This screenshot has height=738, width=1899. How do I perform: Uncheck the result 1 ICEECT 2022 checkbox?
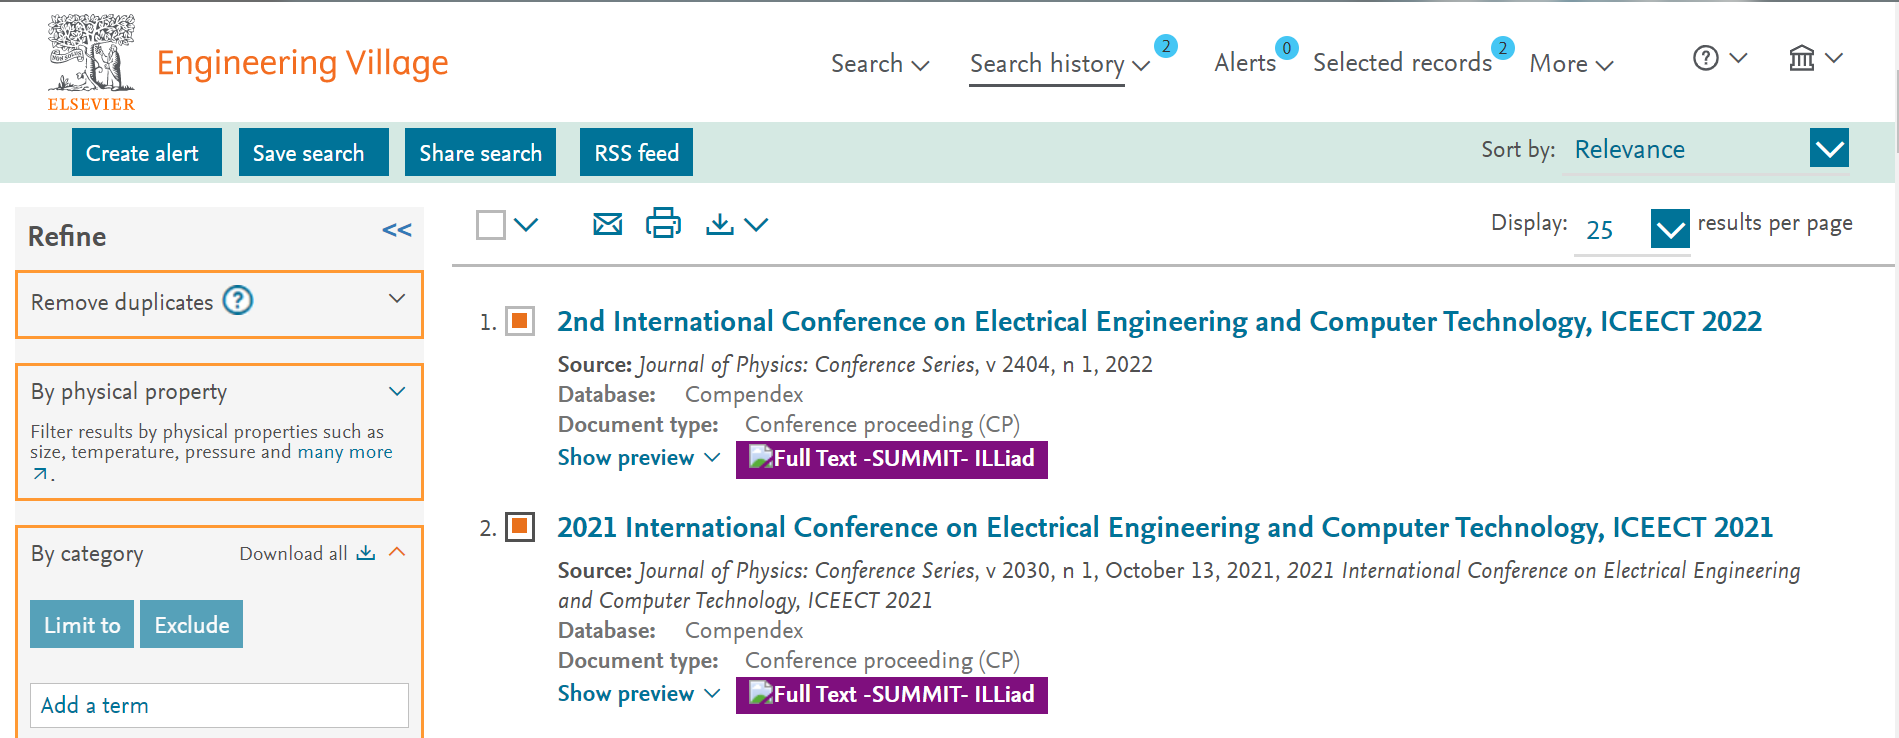click(x=520, y=321)
